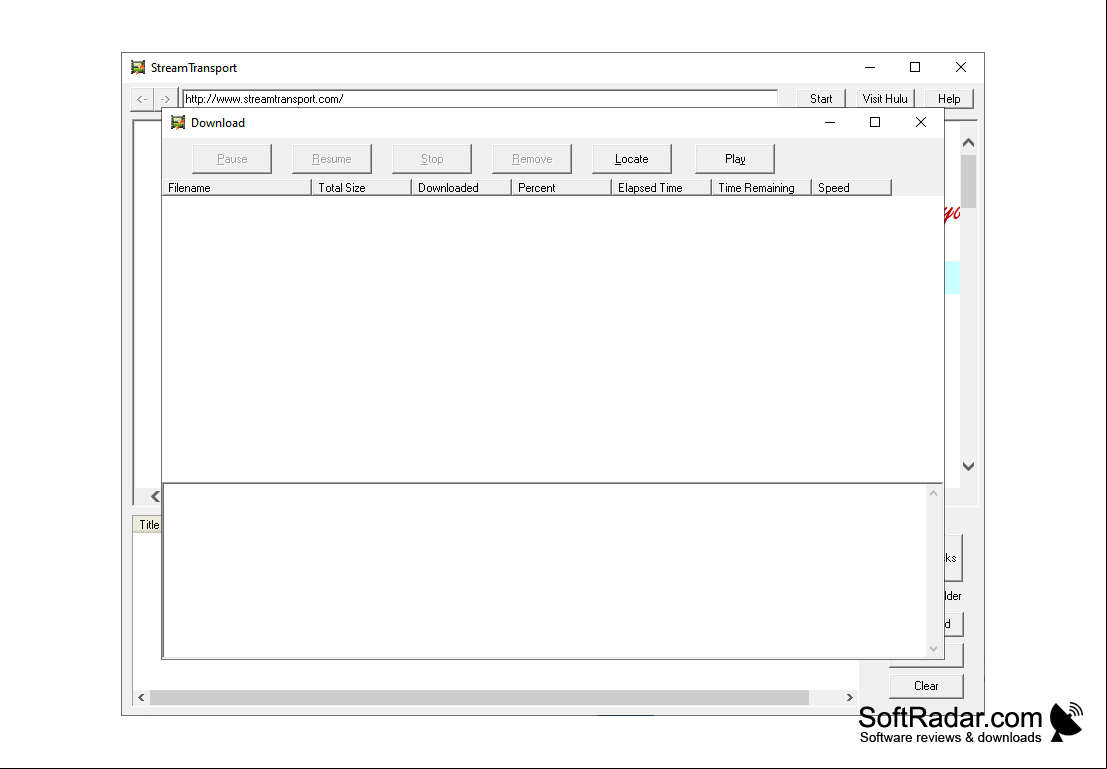The height and width of the screenshot is (769, 1107).
Task: Maximize the StreamTransport main window
Action: click(x=915, y=67)
